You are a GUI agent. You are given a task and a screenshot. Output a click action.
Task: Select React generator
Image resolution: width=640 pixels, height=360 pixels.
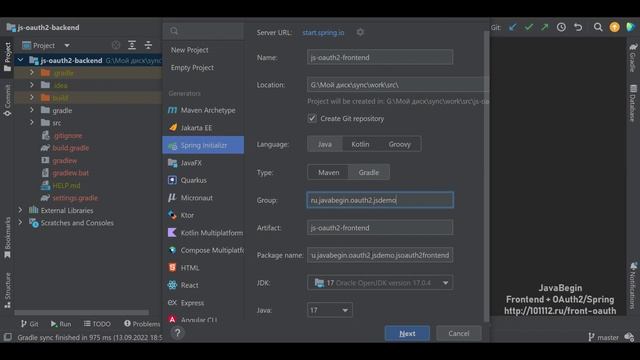(203, 285)
